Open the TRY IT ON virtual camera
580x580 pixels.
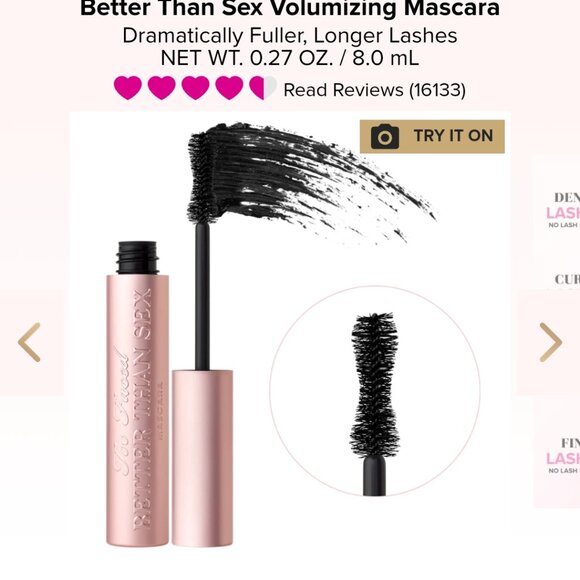pos(432,136)
